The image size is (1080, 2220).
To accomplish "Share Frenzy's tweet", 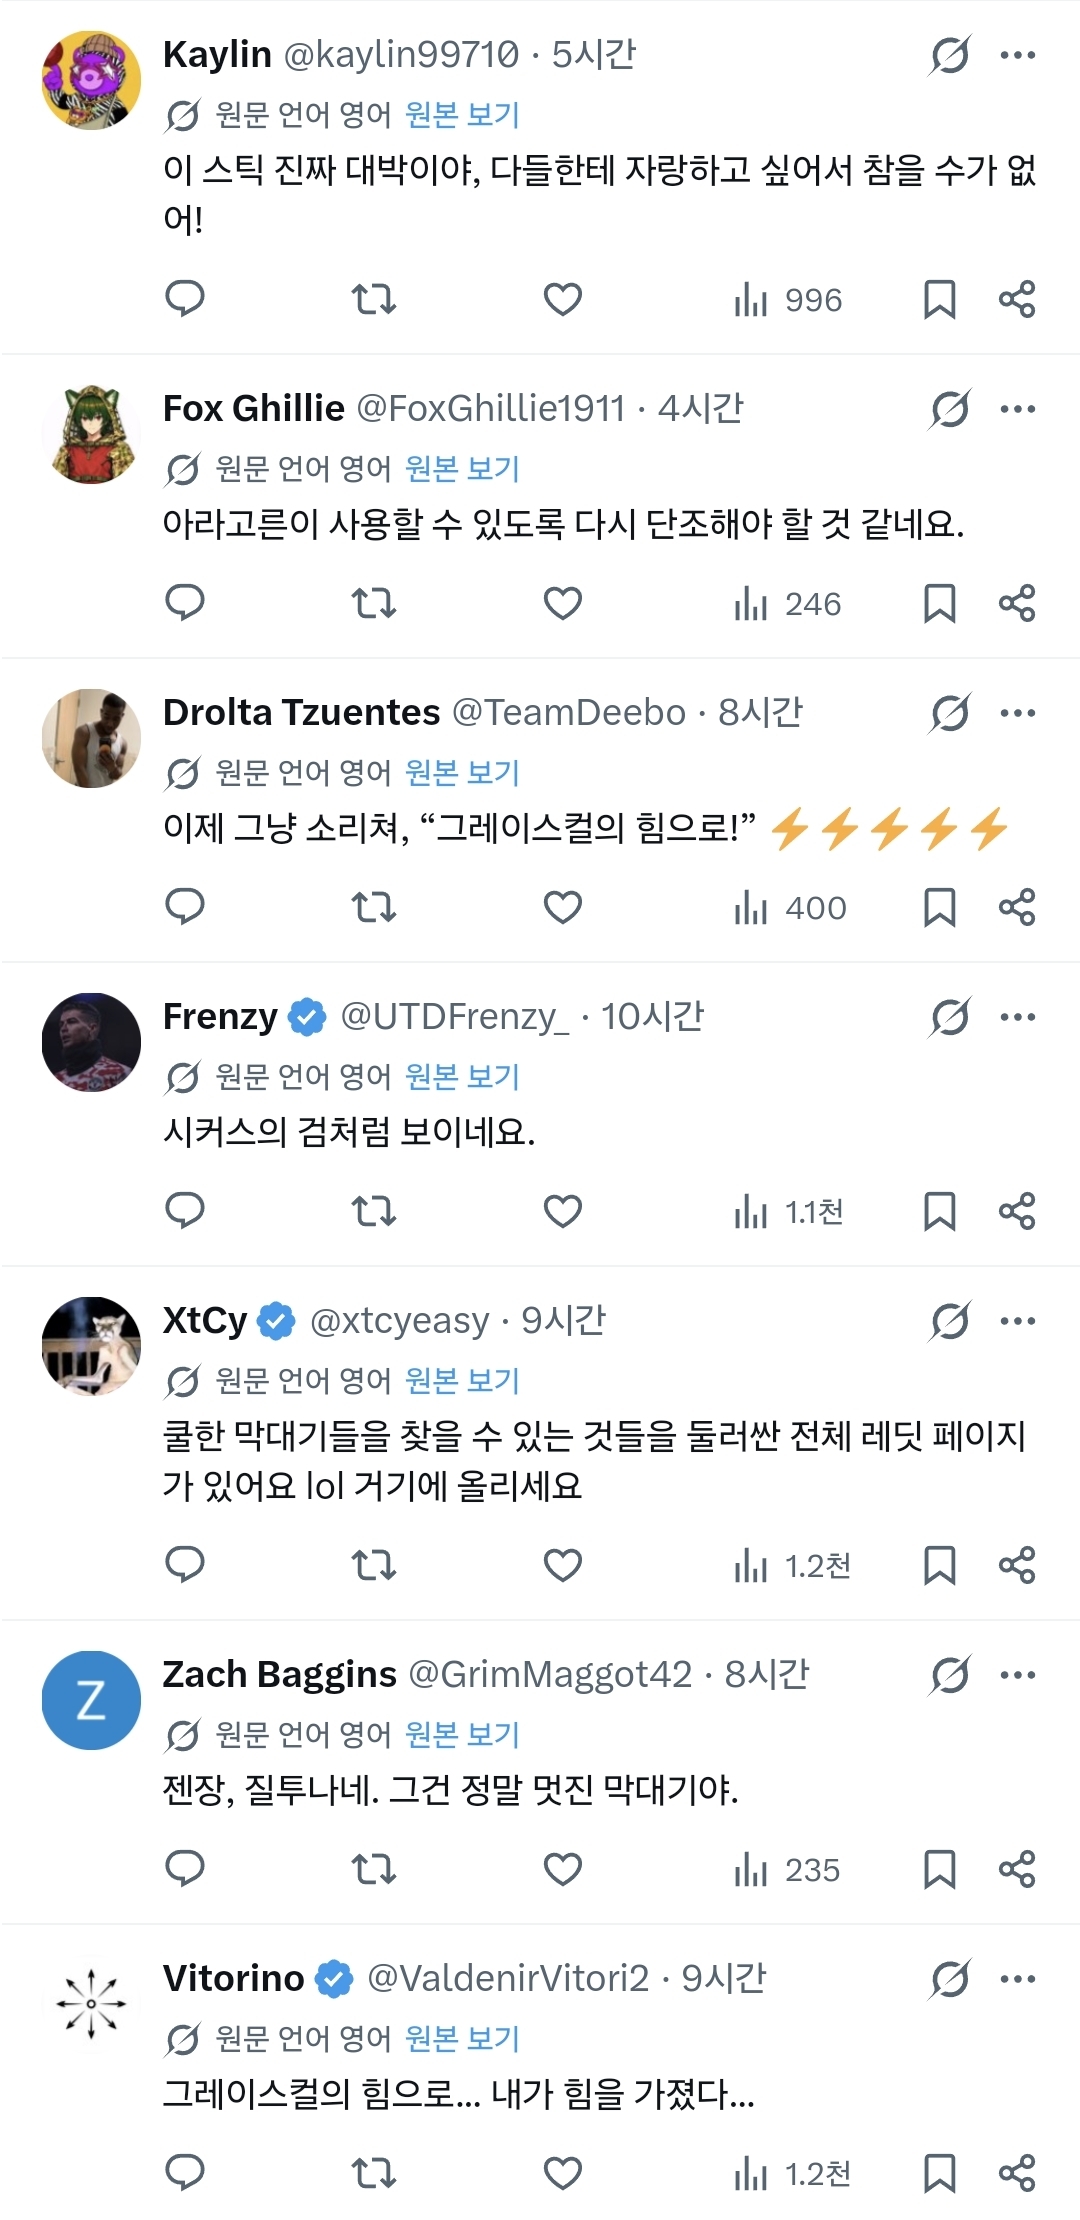I will 1017,1211.
